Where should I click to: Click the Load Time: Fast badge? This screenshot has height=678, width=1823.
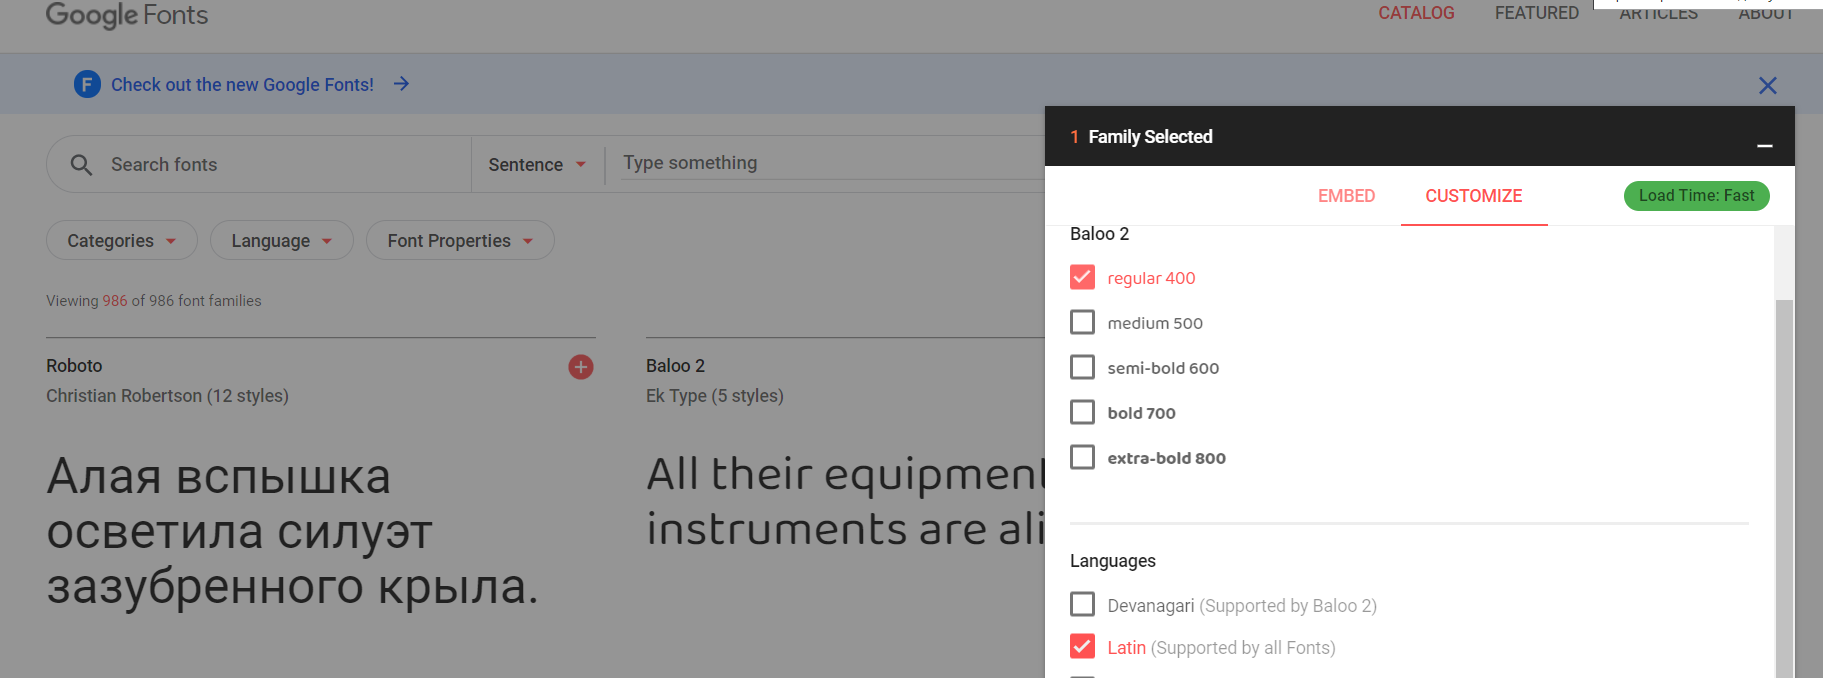1696,196
